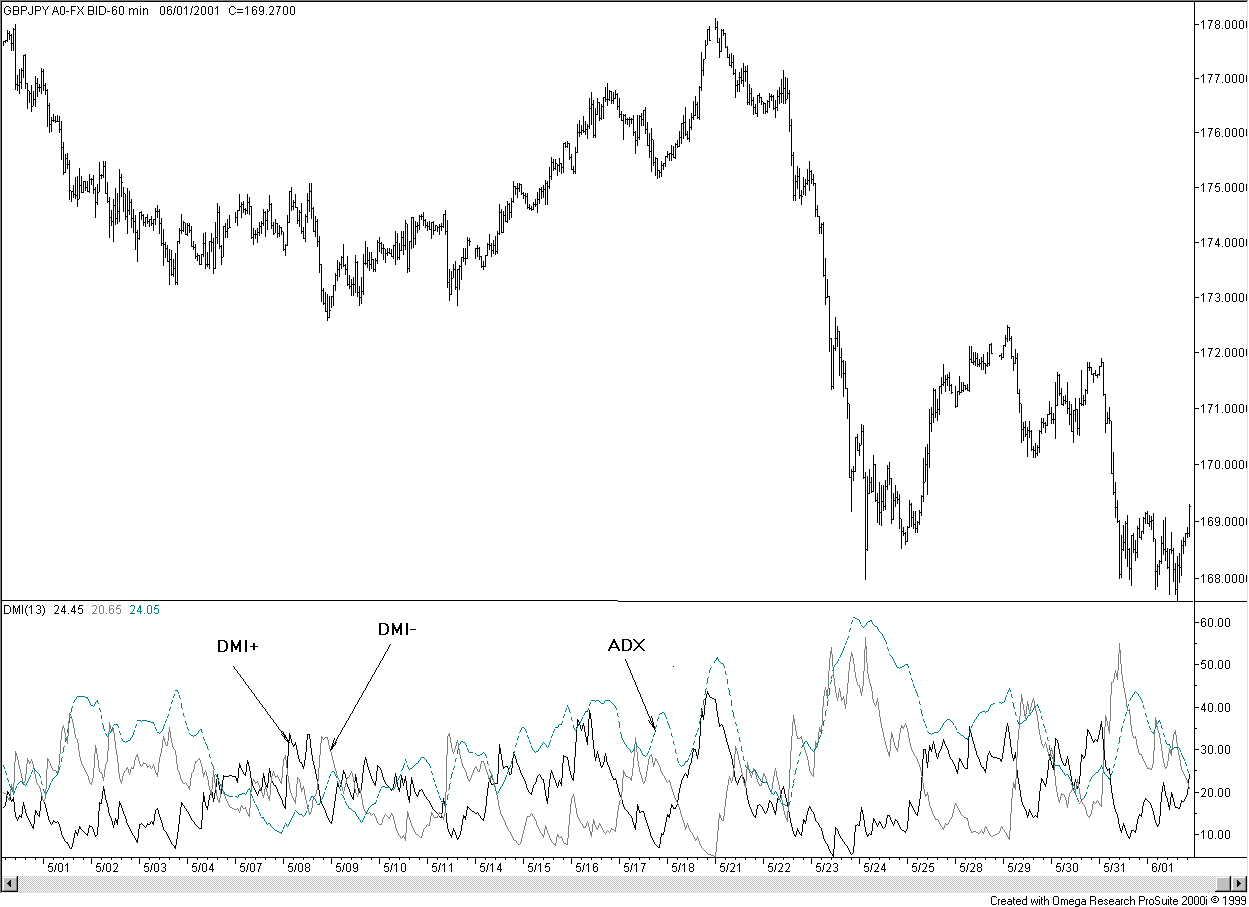Click the 60.00 level on indicator axis
The height and width of the screenshot is (907, 1249).
[x=1214, y=622]
